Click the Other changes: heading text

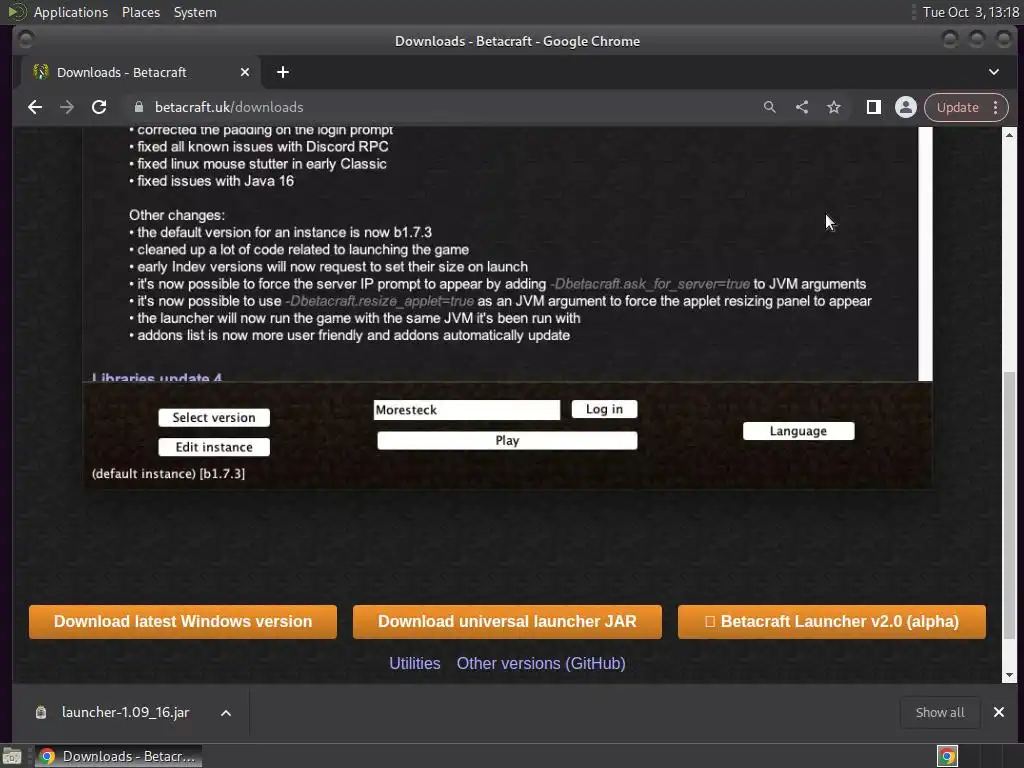[x=177, y=215]
